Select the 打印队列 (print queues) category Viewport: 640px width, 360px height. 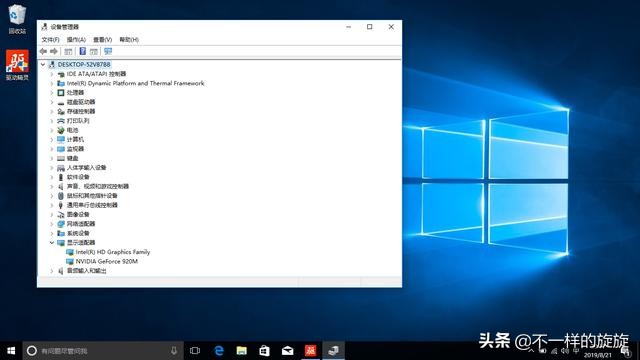[x=78, y=121]
